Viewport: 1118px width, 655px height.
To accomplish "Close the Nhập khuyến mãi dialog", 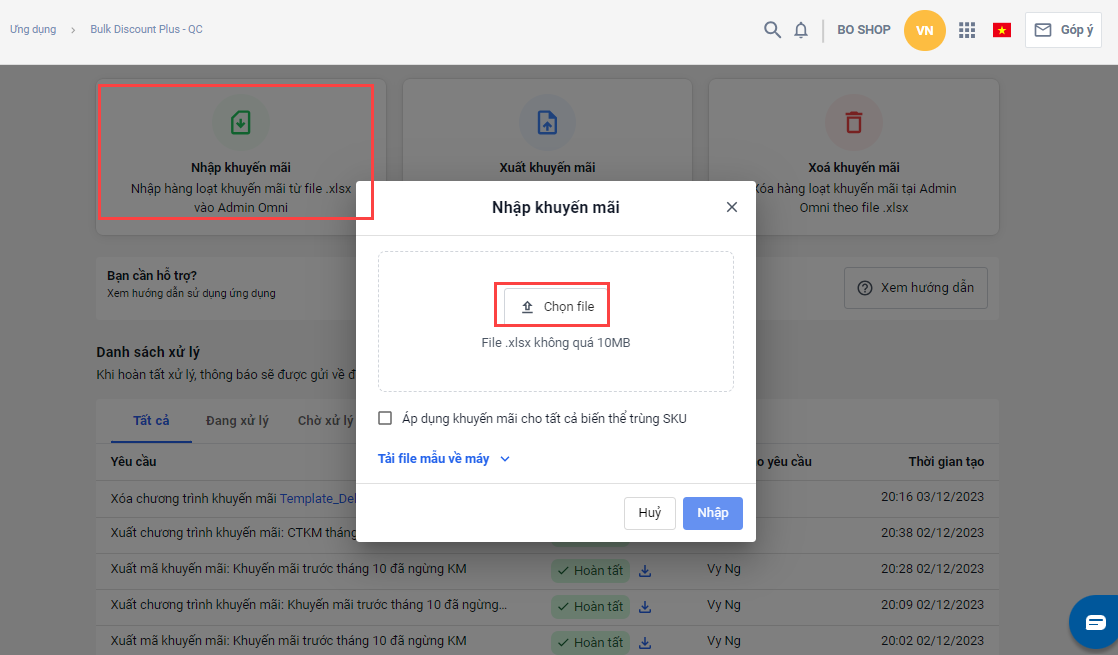I will [x=732, y=207].
